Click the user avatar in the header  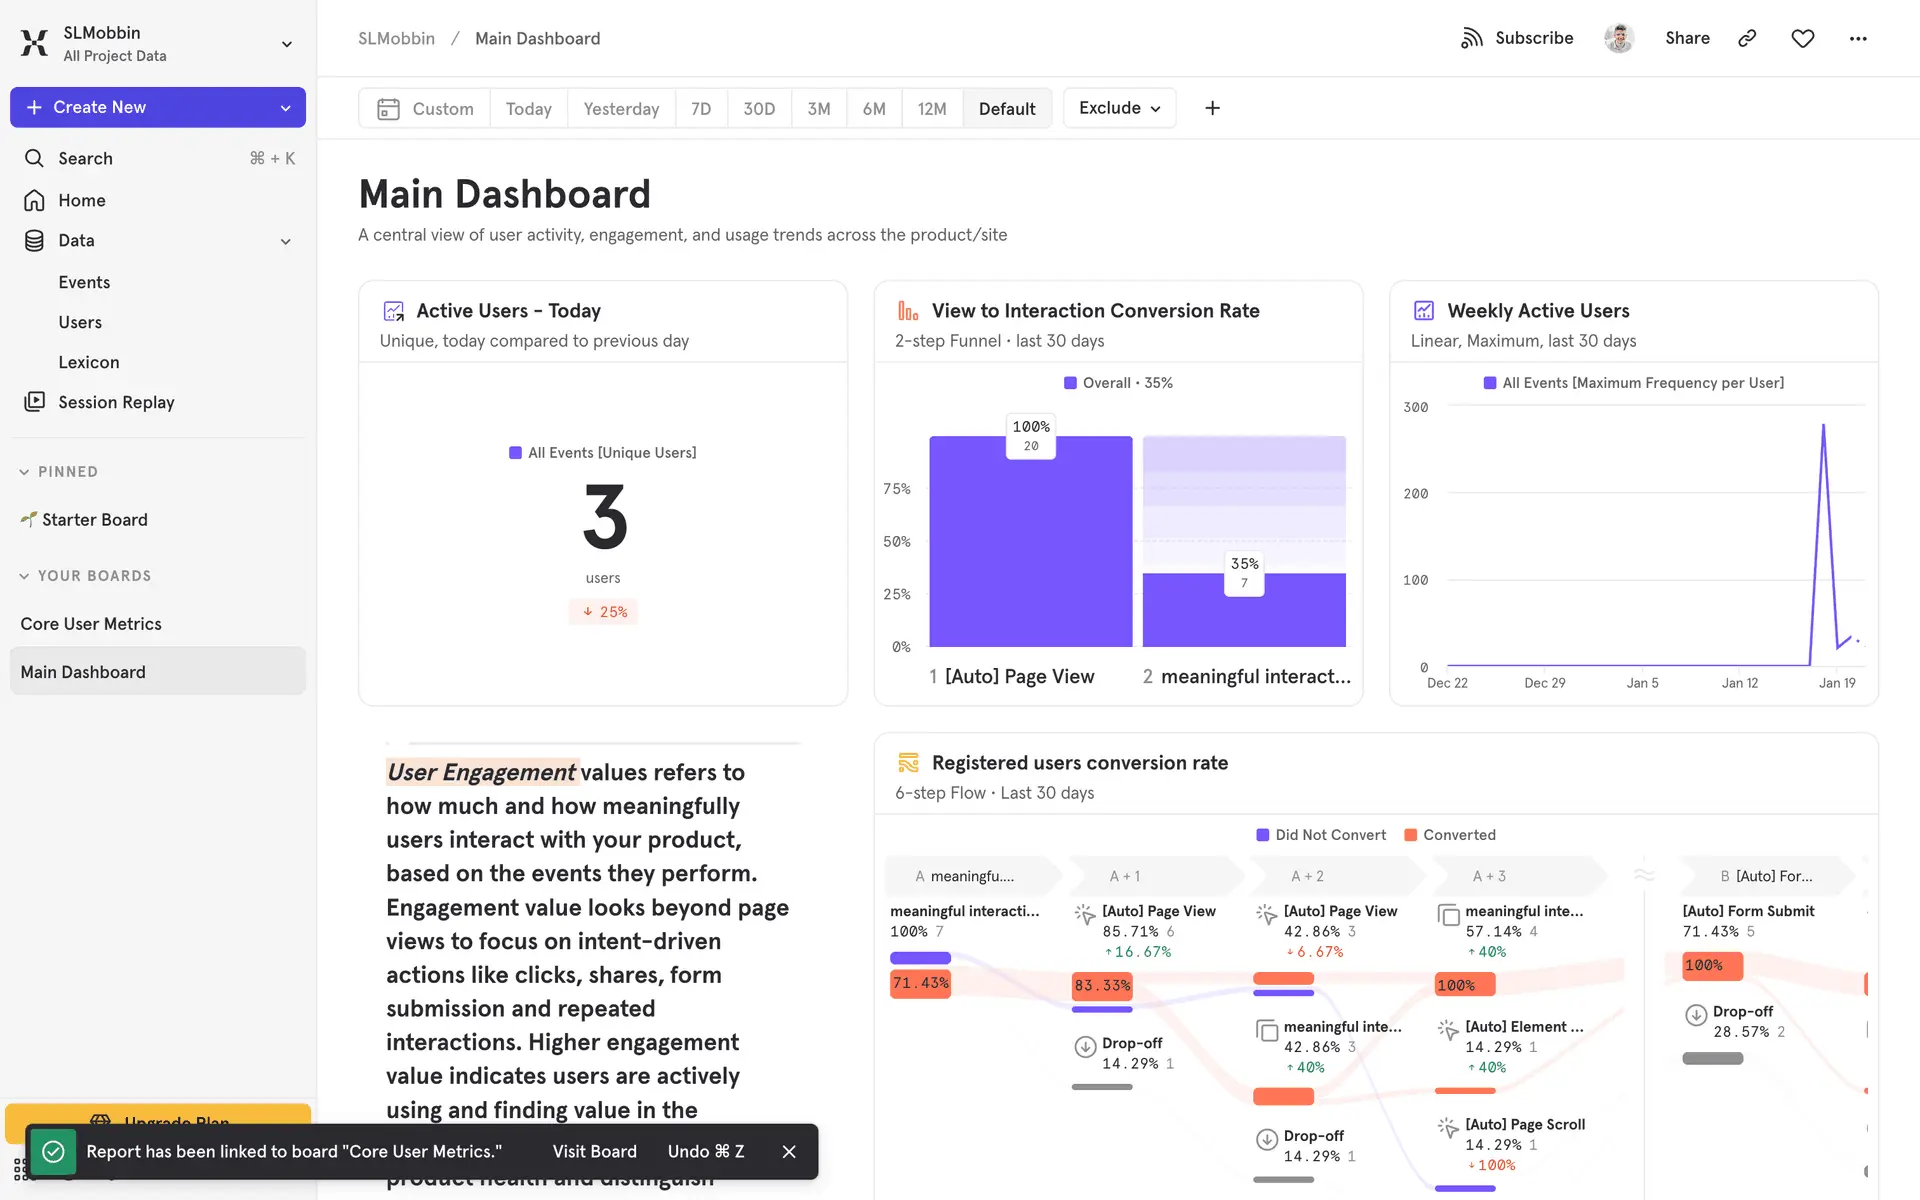(x=1618, y=38)
